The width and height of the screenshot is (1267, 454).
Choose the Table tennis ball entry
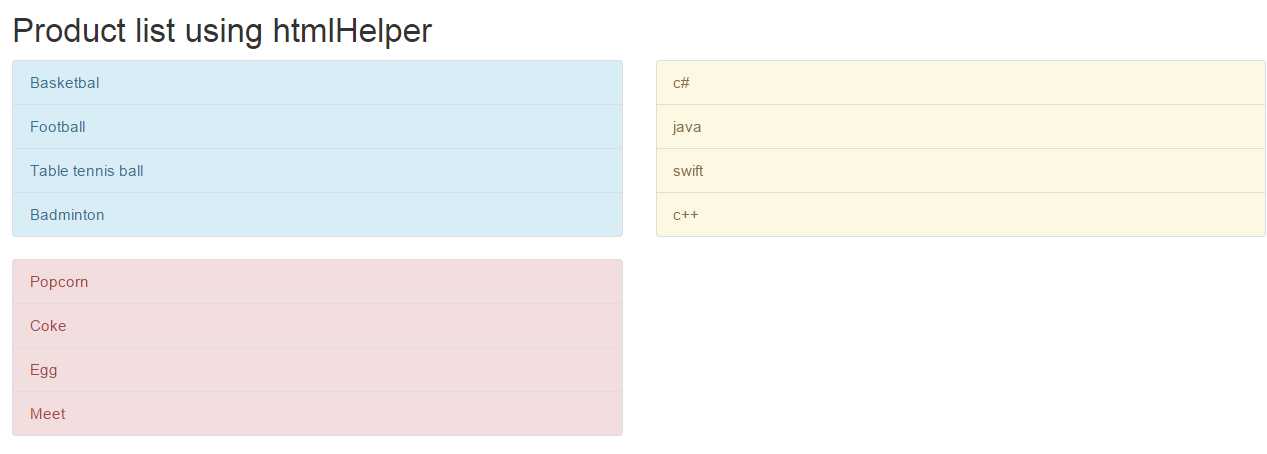click(x=87, y=171)
